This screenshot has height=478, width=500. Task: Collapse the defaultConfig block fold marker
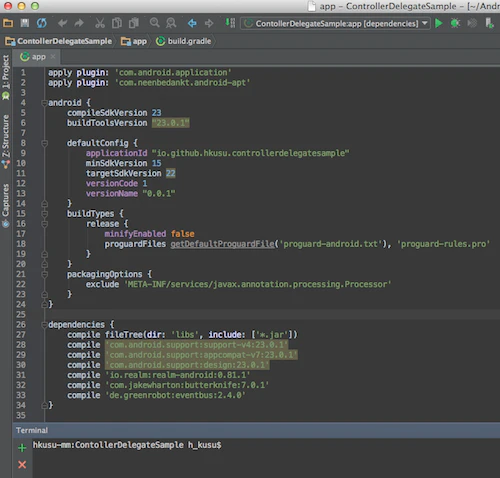(x=44, y=143)
